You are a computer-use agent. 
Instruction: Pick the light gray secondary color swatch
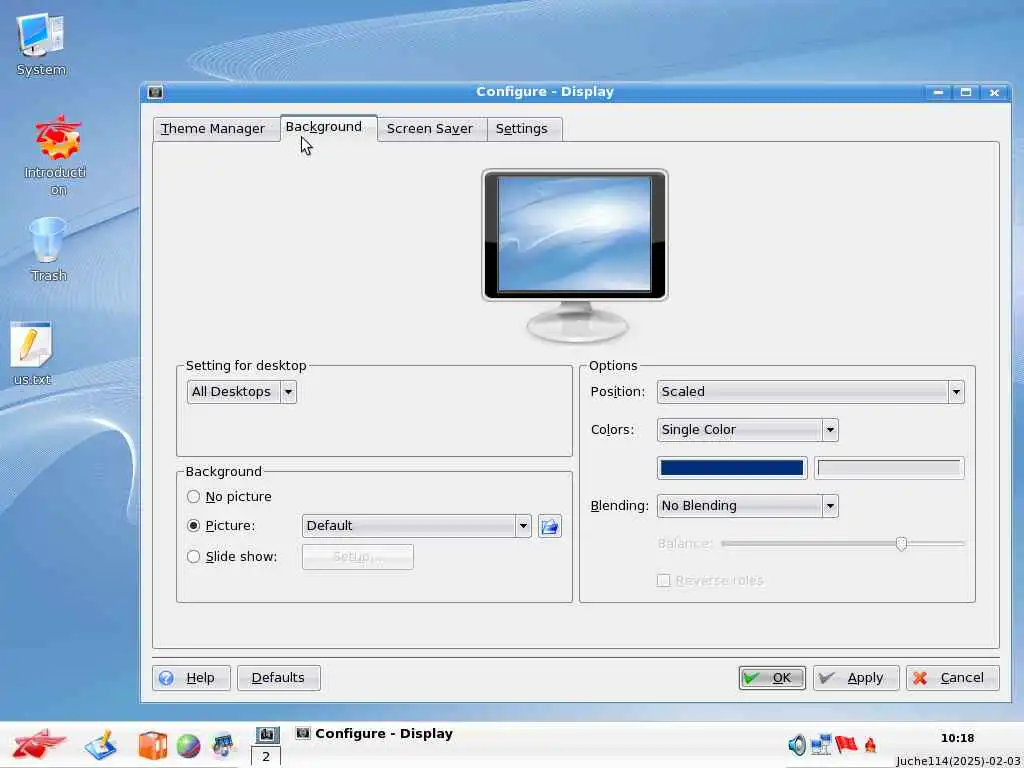coord(889,468)
